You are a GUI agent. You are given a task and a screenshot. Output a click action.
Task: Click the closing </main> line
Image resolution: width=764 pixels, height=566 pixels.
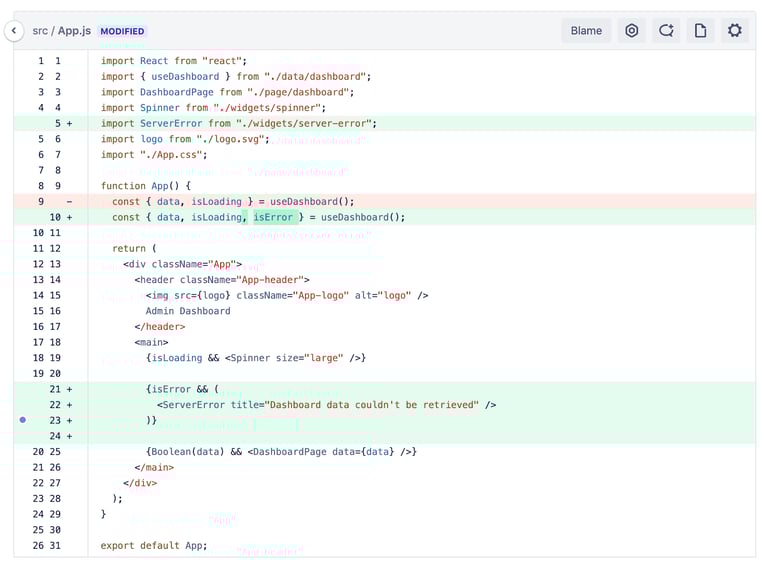(154, 467)
